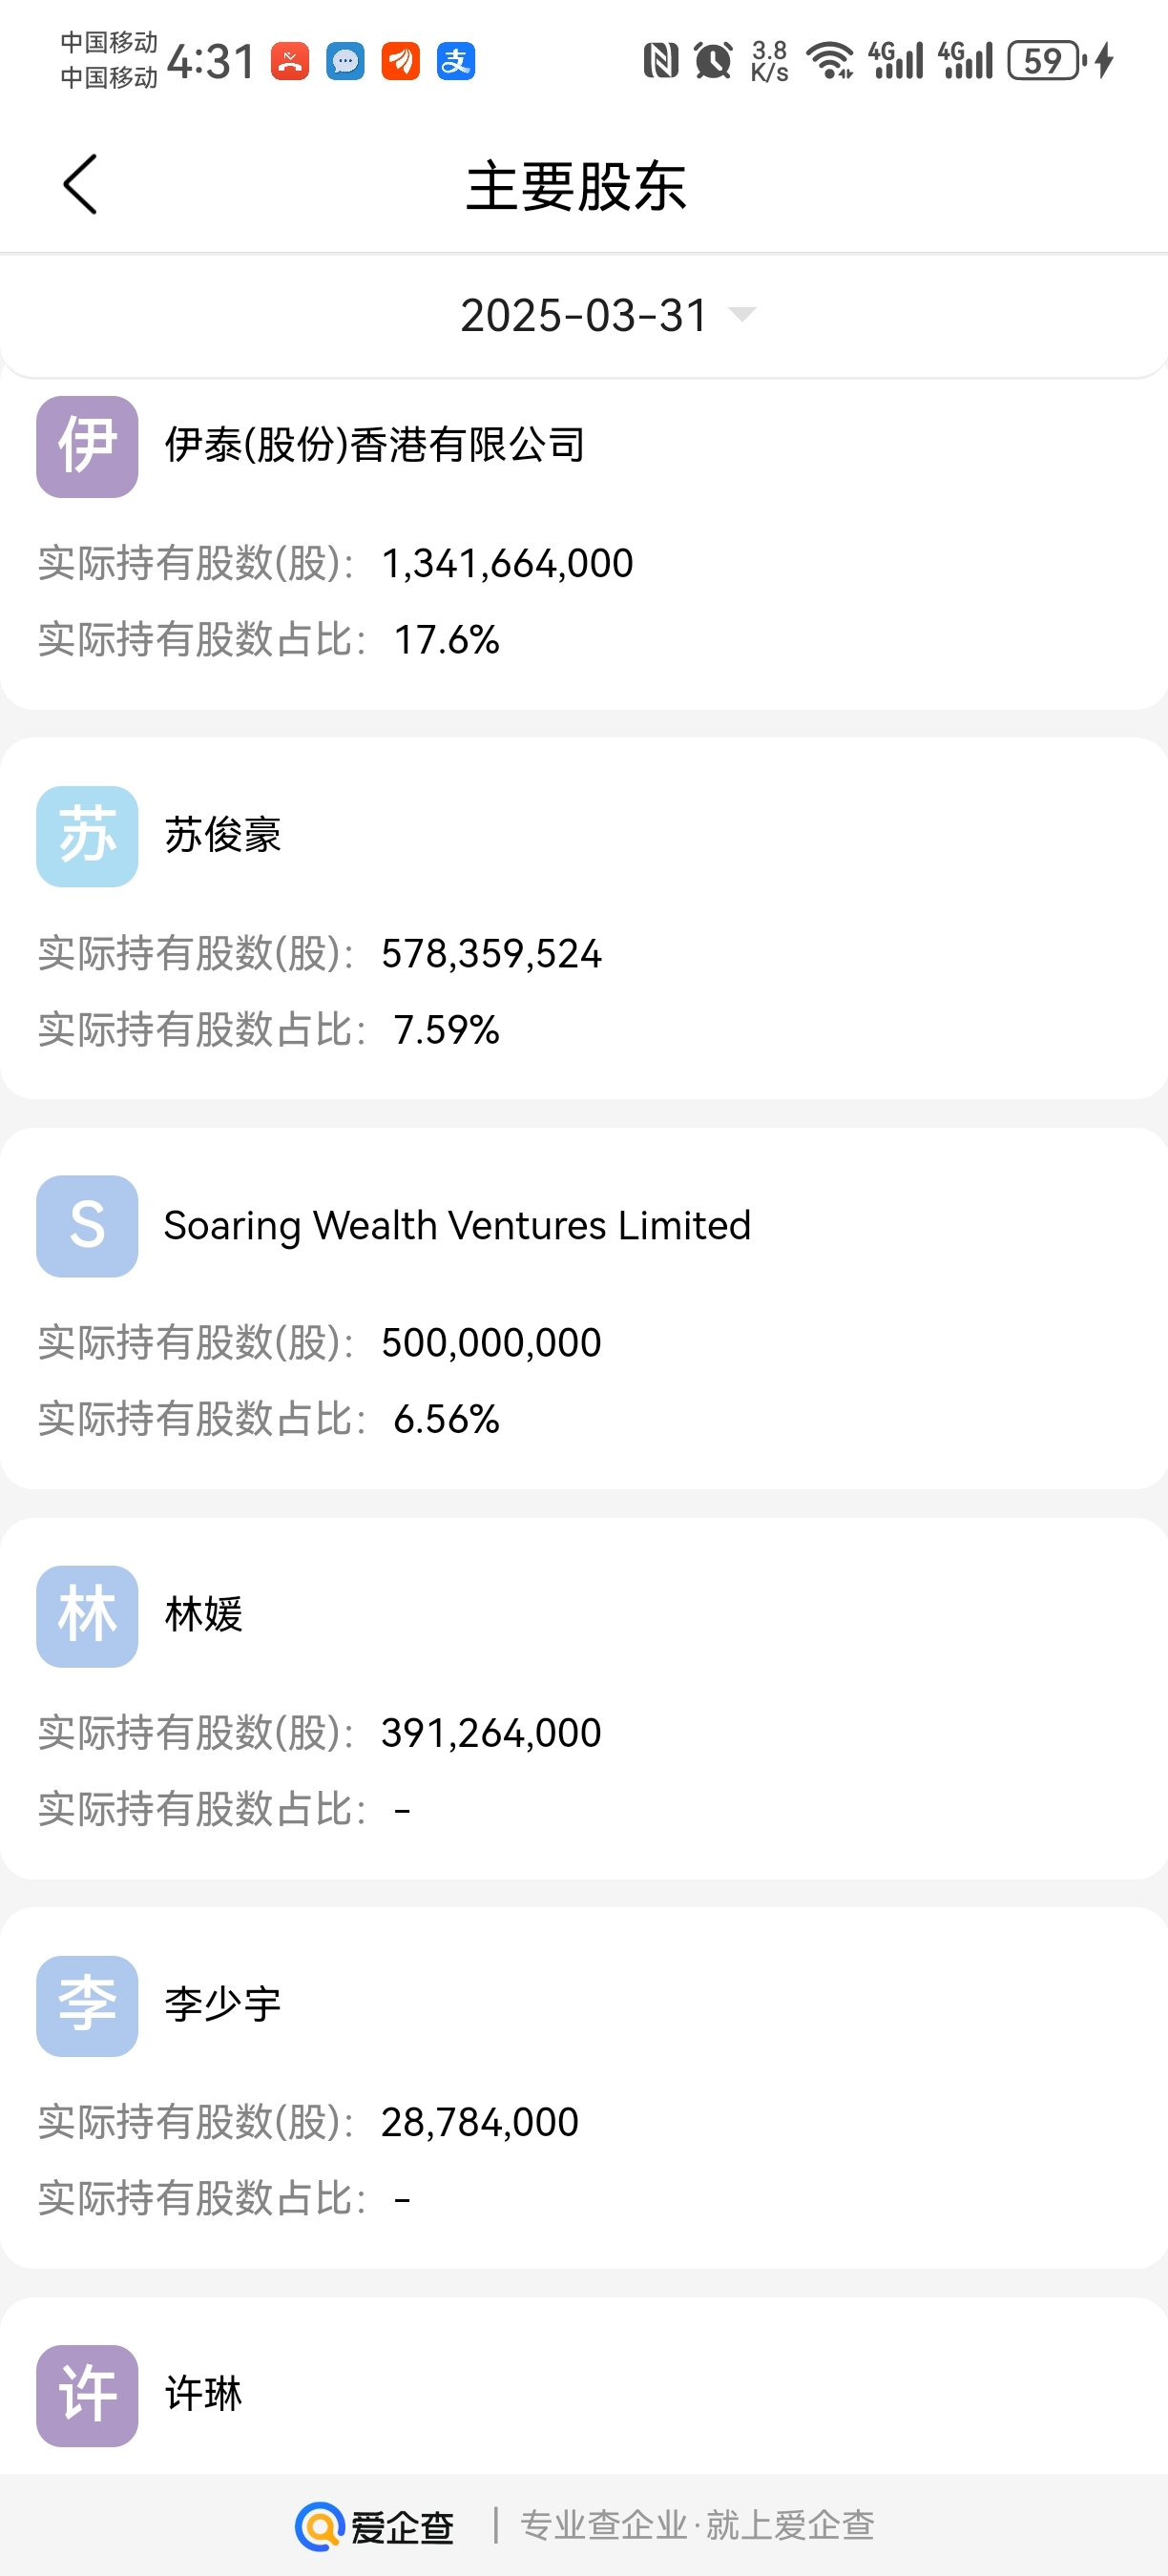Tap the 主要股东 page title
The height and width of the screenshot is (2576, 1168).
tap(576, 186)
